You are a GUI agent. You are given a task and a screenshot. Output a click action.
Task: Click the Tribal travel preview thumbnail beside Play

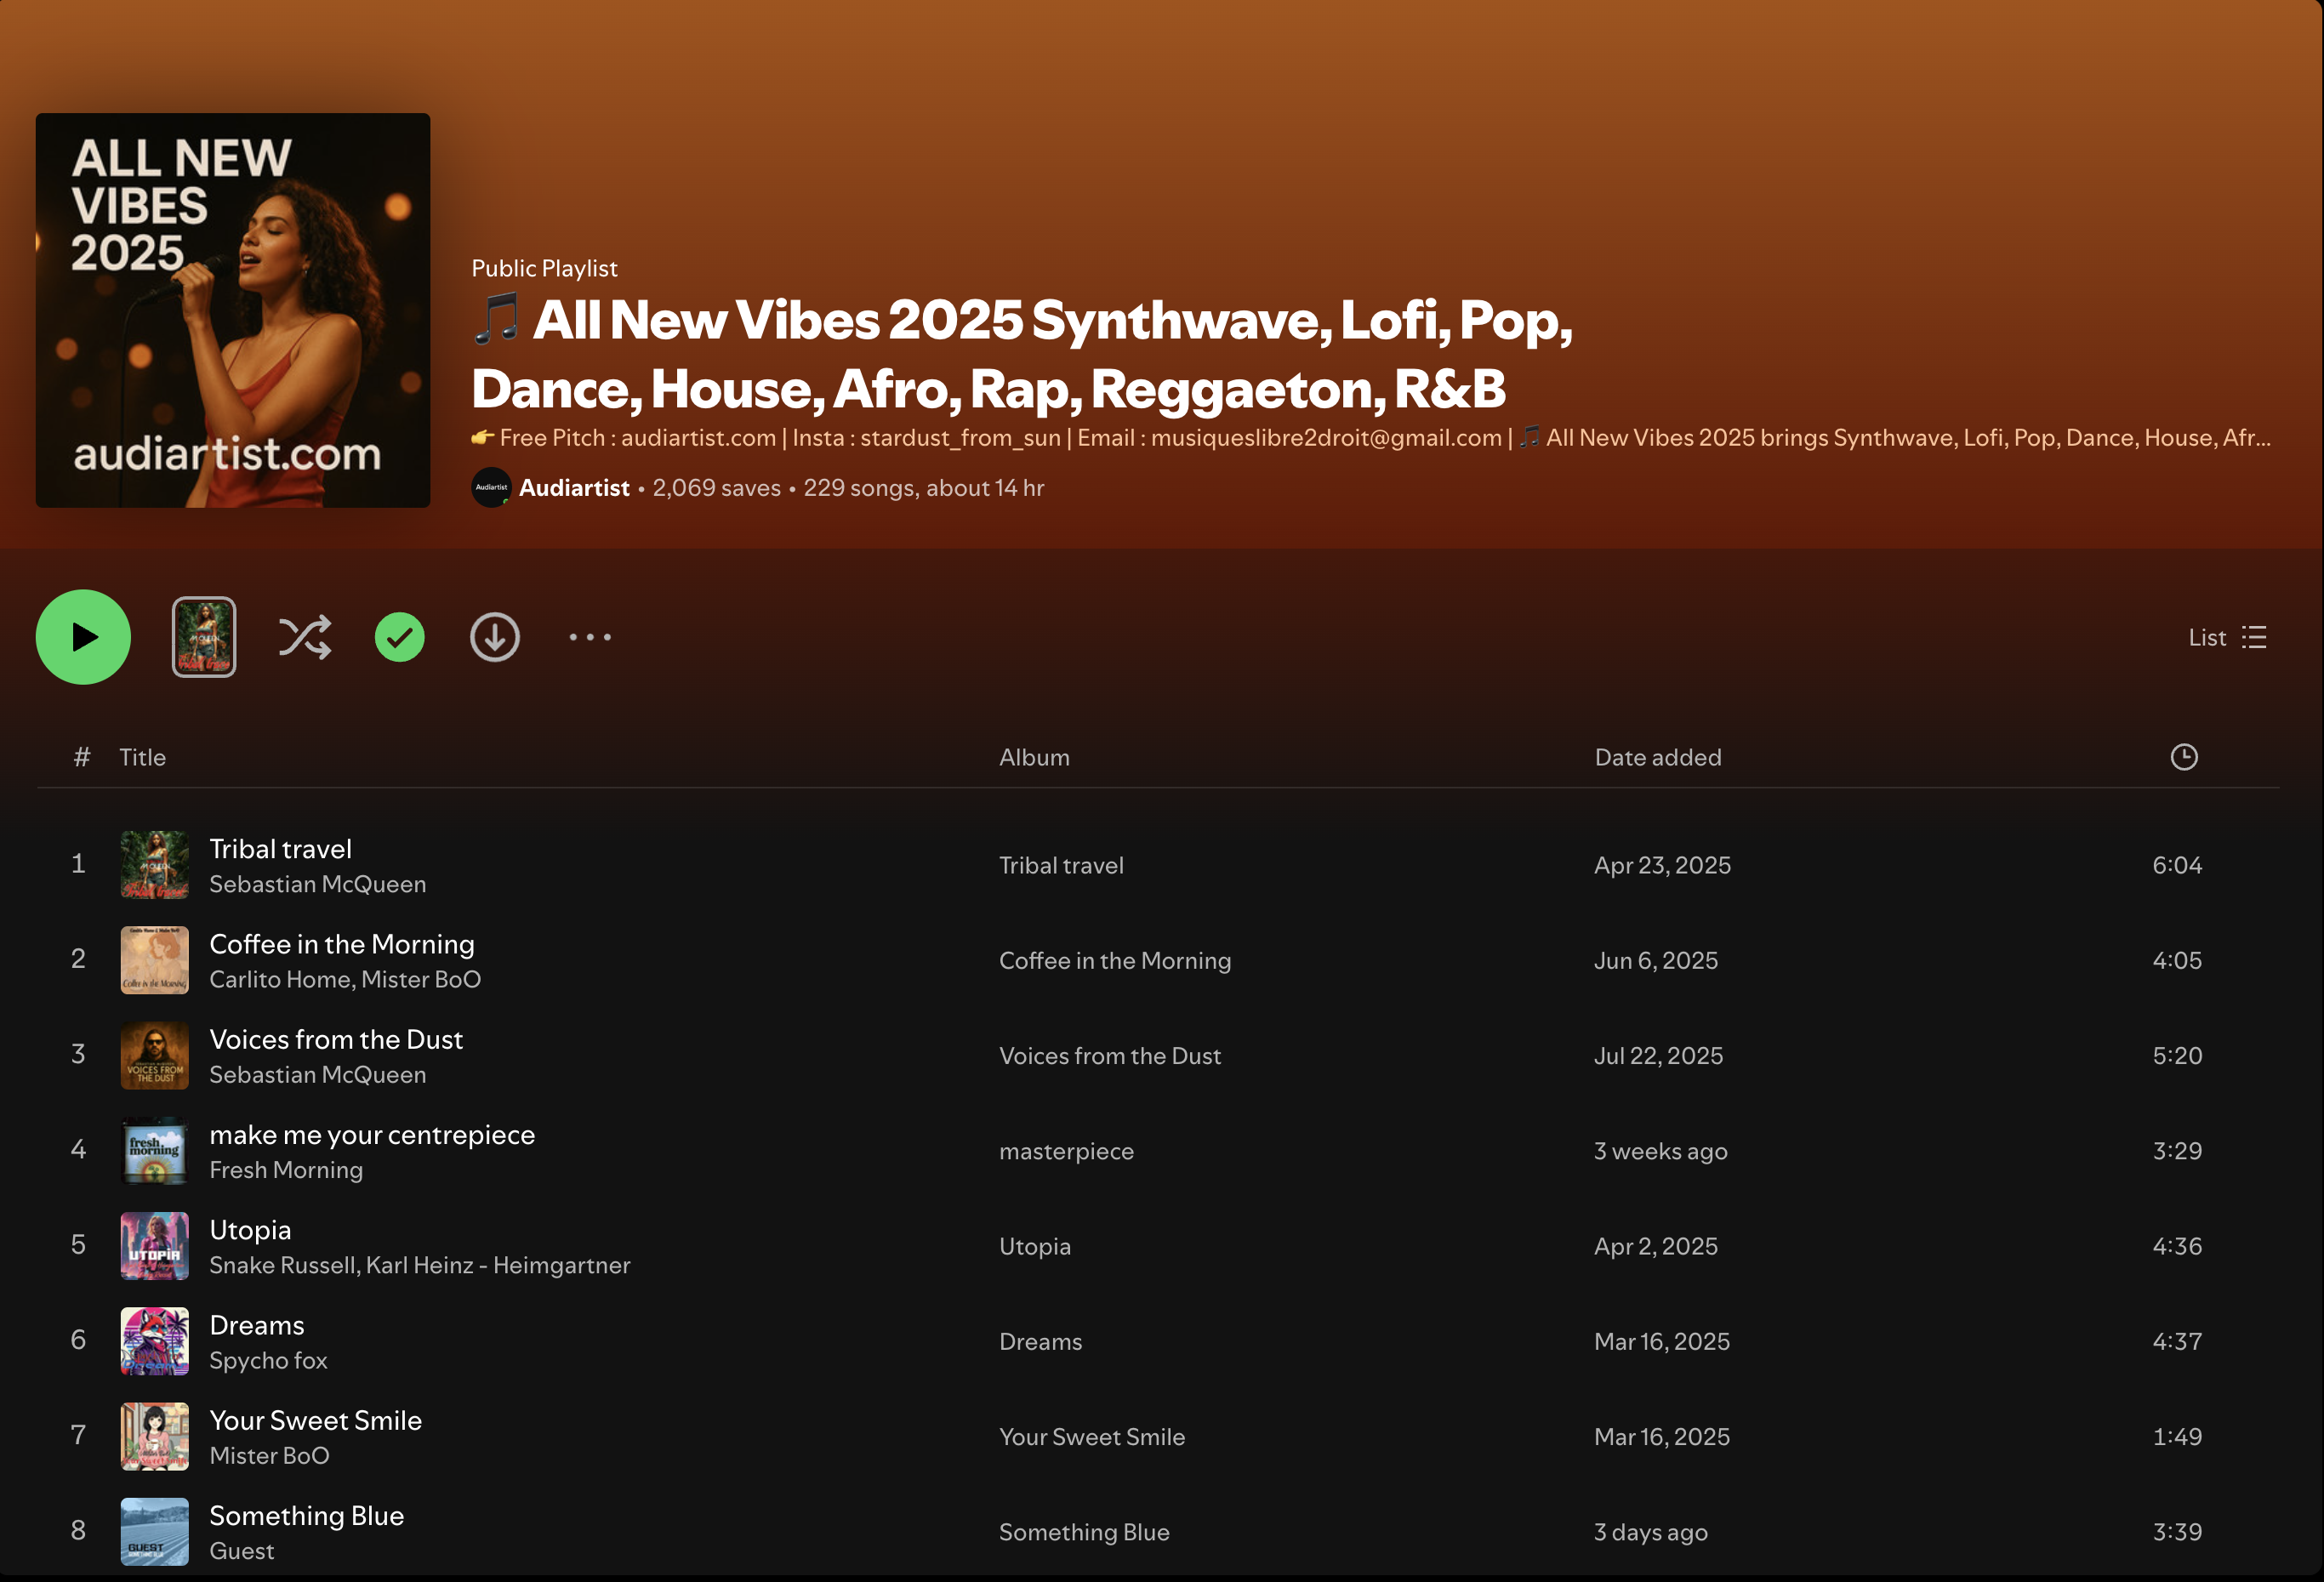coord(204,637)
